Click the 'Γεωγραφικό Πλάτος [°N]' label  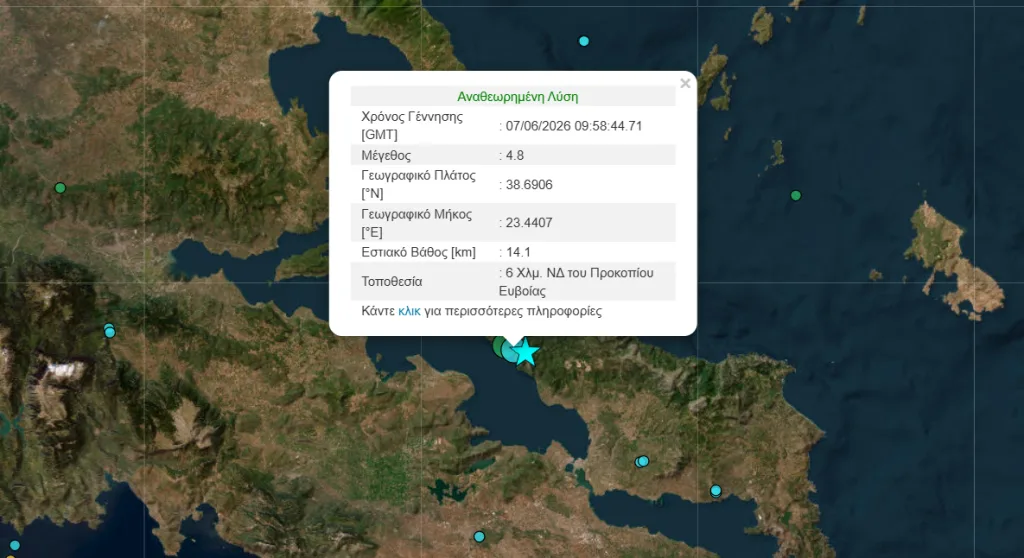pyautogui.click(x=419, y=184)
